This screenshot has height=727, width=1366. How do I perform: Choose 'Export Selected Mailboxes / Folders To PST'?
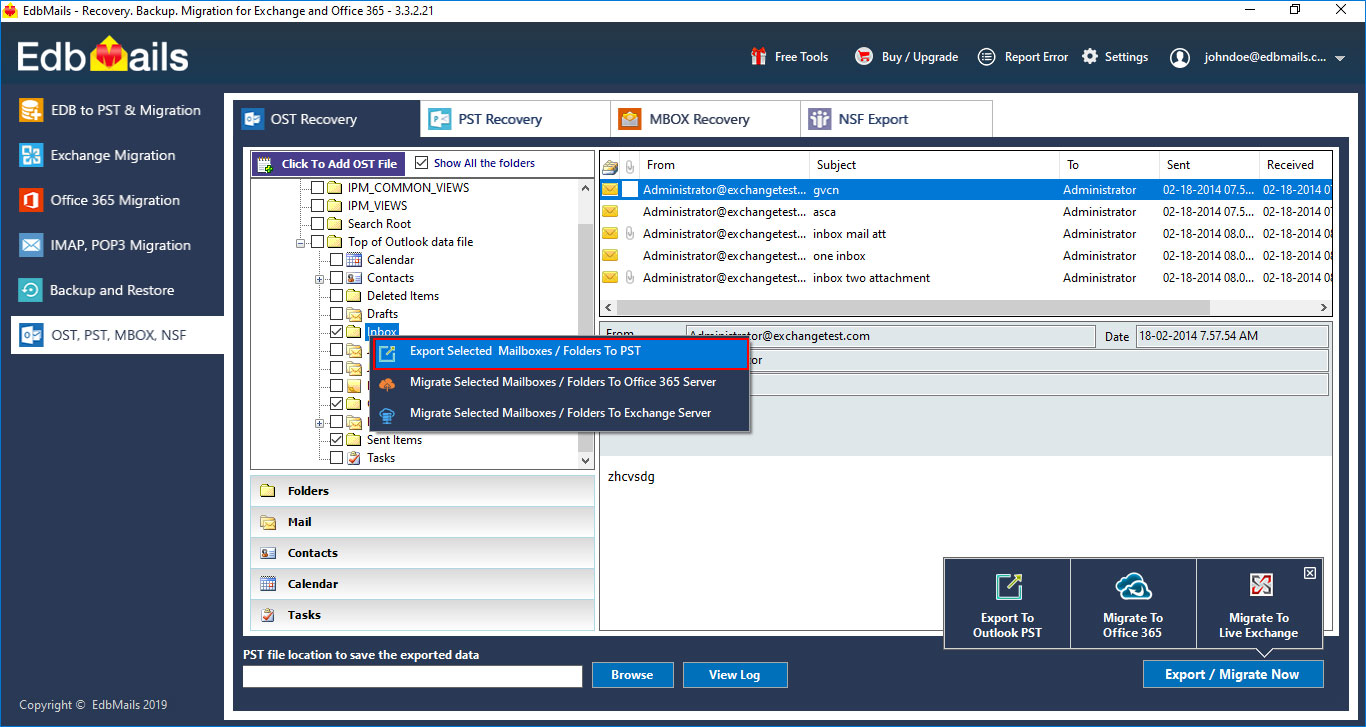pos(560,352)
